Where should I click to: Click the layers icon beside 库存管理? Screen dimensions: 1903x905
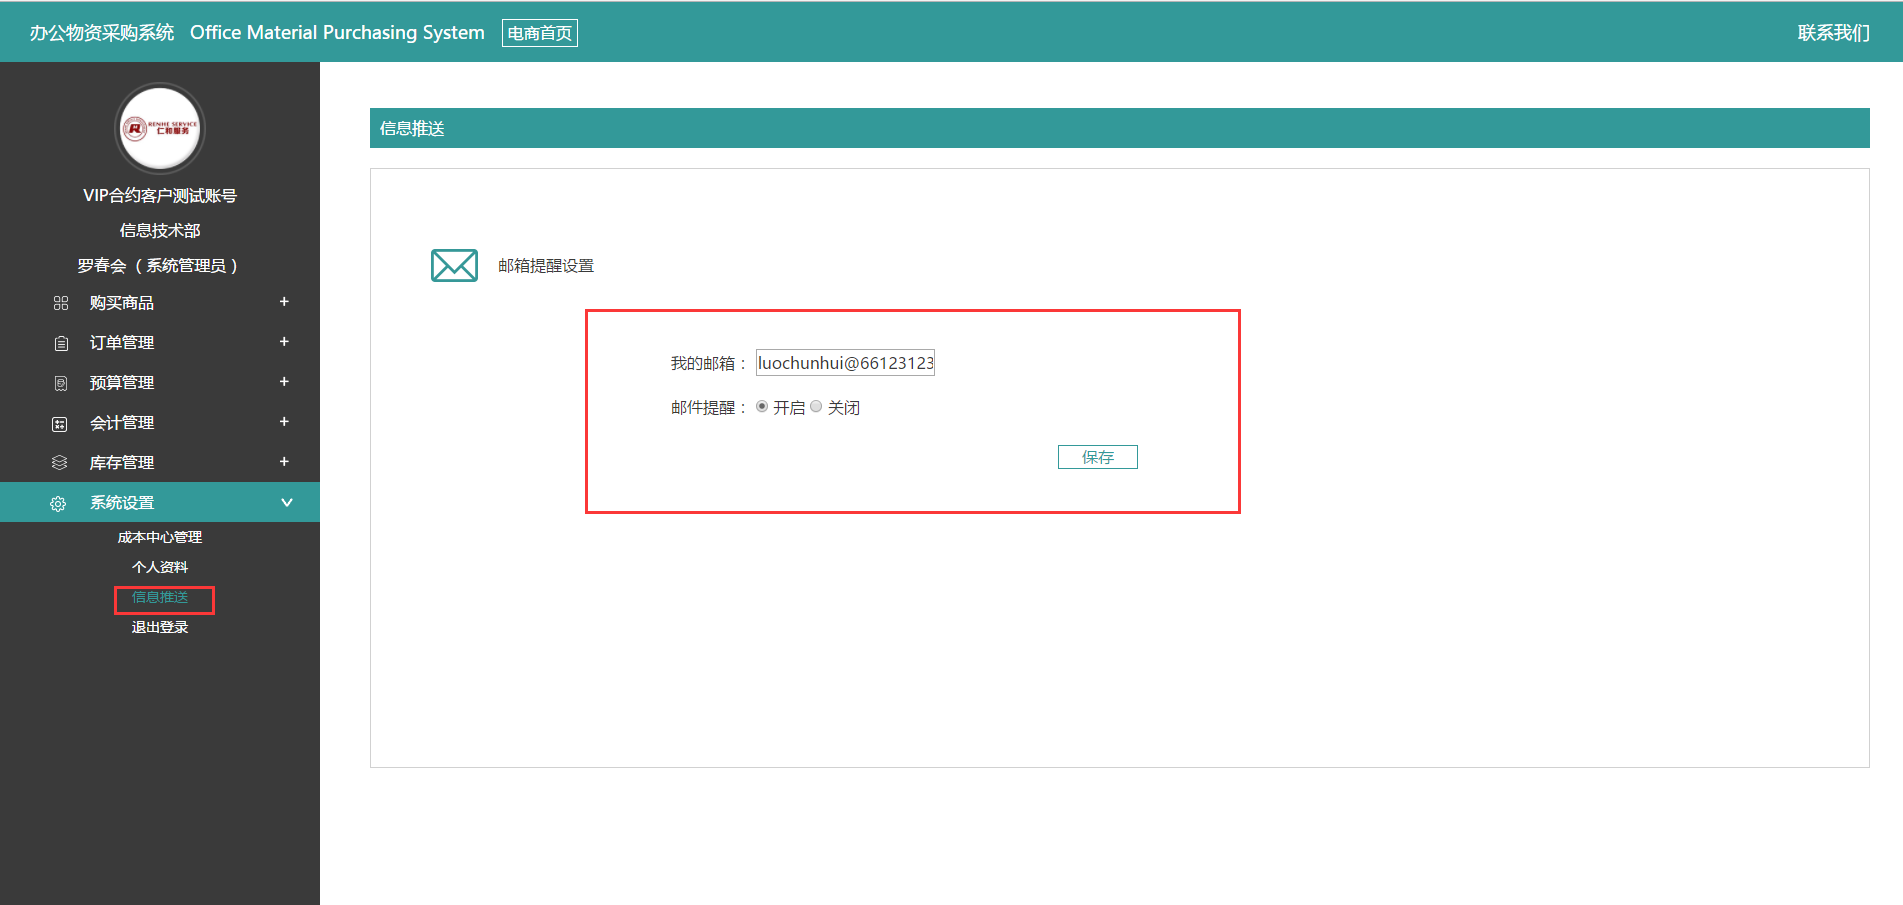tap(60, 463)
